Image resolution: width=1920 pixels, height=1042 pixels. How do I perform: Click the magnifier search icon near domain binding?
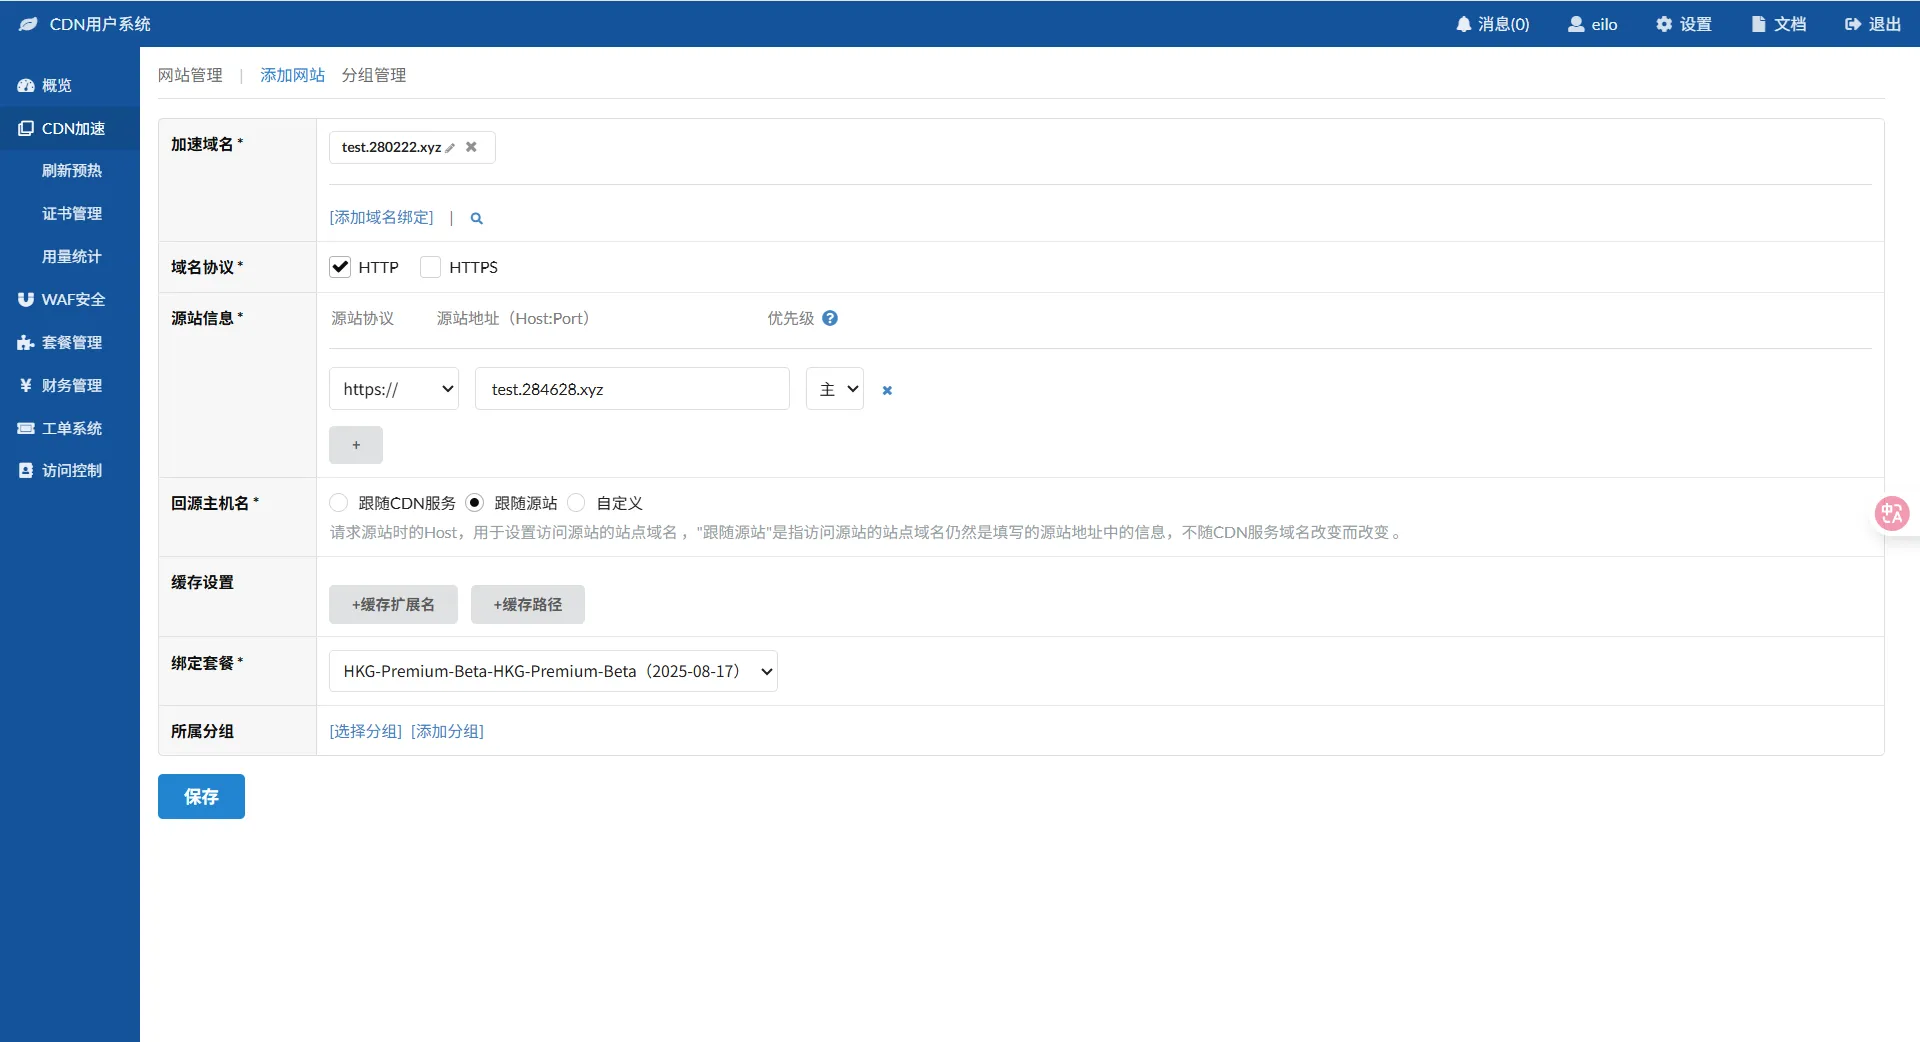[x=477, y=218]
